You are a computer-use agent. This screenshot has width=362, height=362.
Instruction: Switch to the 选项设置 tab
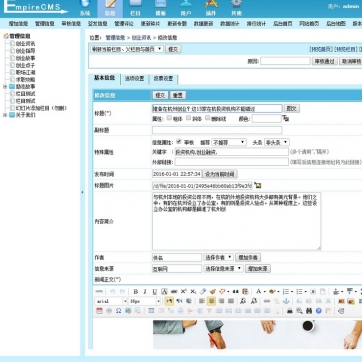(134, 79)
